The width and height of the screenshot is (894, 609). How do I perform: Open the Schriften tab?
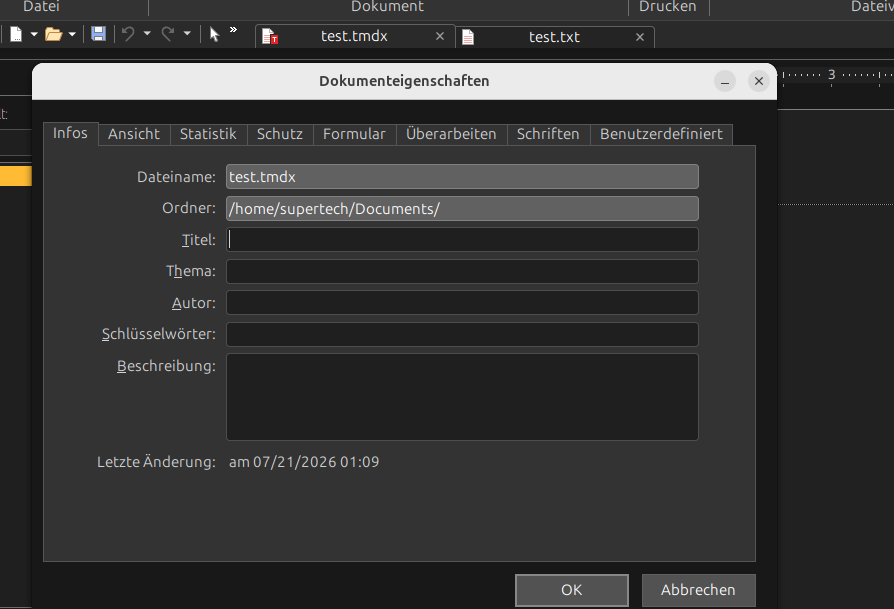click(x=548, y=134)
